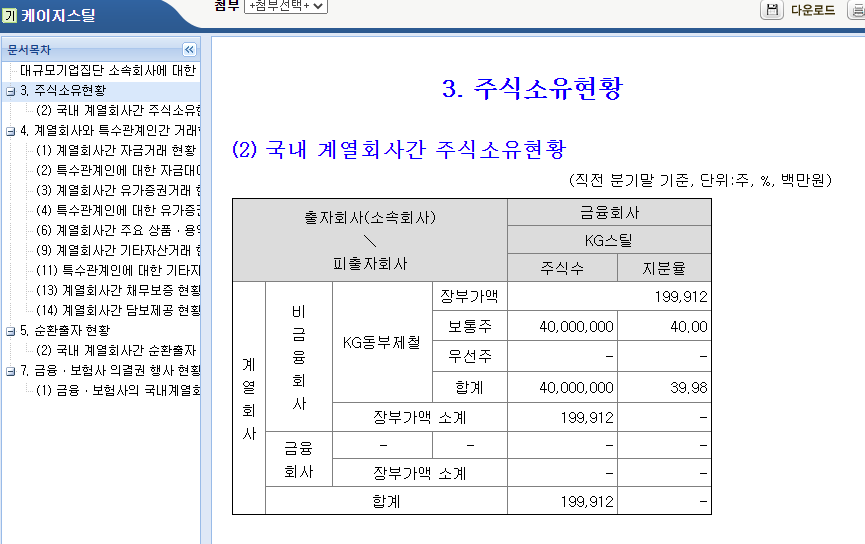Screen dimensions: 865x544
Task: Select '3. 주식소유현황' in the outline
Action: (63, 90)
